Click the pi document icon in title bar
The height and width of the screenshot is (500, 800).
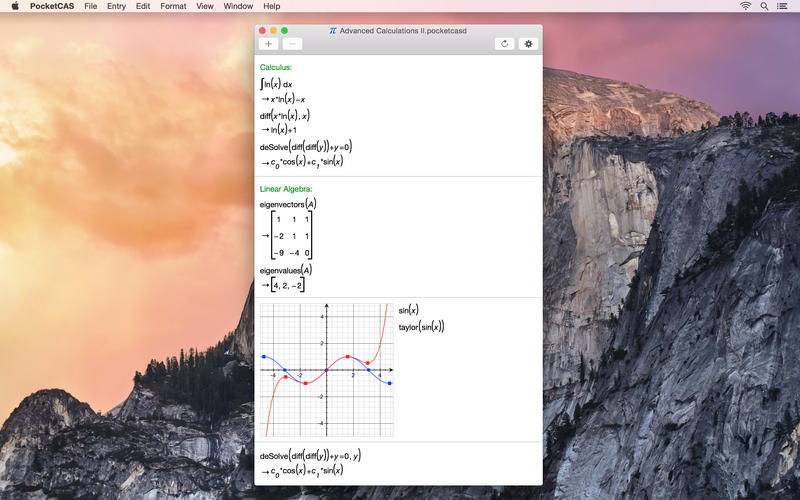[x=333, y=31]
